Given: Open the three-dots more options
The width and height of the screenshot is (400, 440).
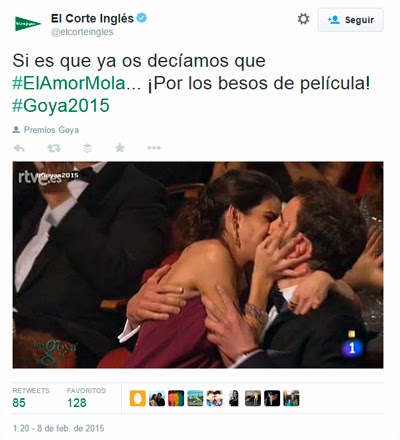Looking at the screenshot, I should 154,148.
